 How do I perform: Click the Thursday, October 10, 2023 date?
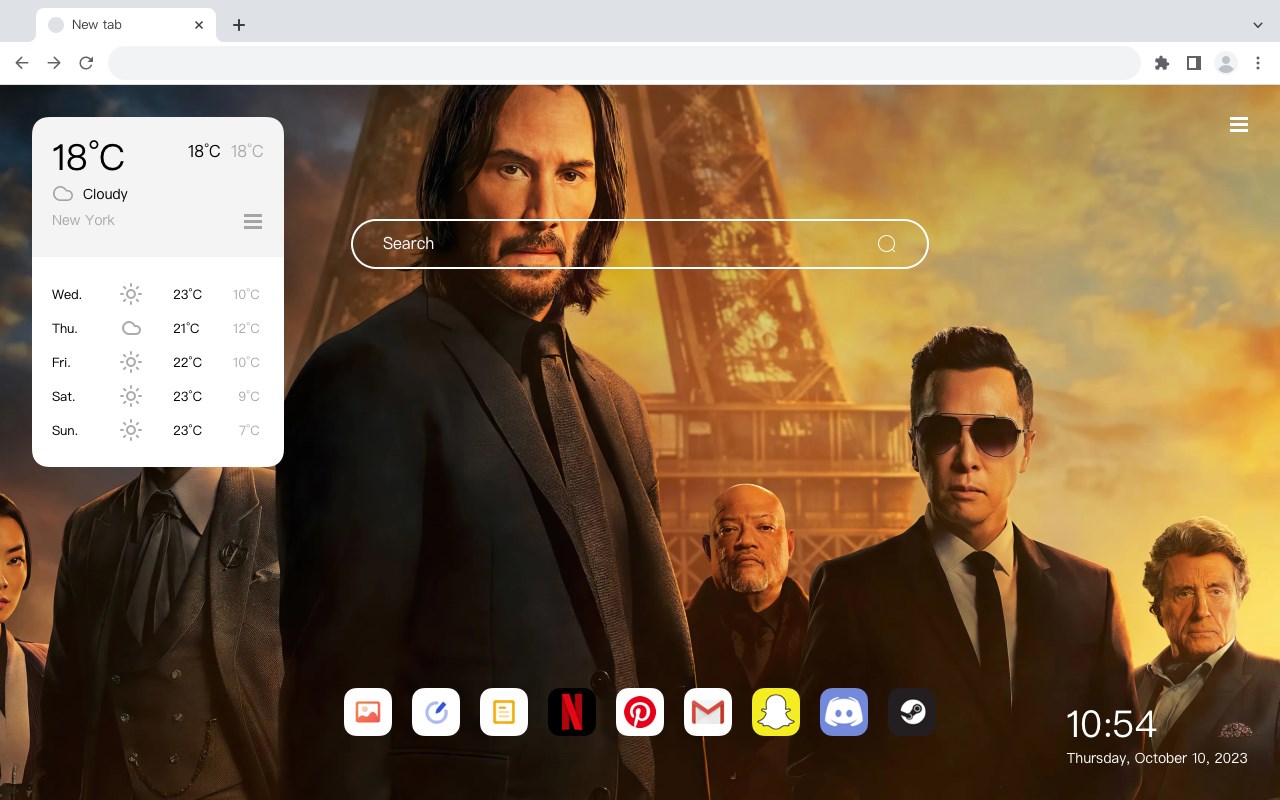[x=1157, y=758]
